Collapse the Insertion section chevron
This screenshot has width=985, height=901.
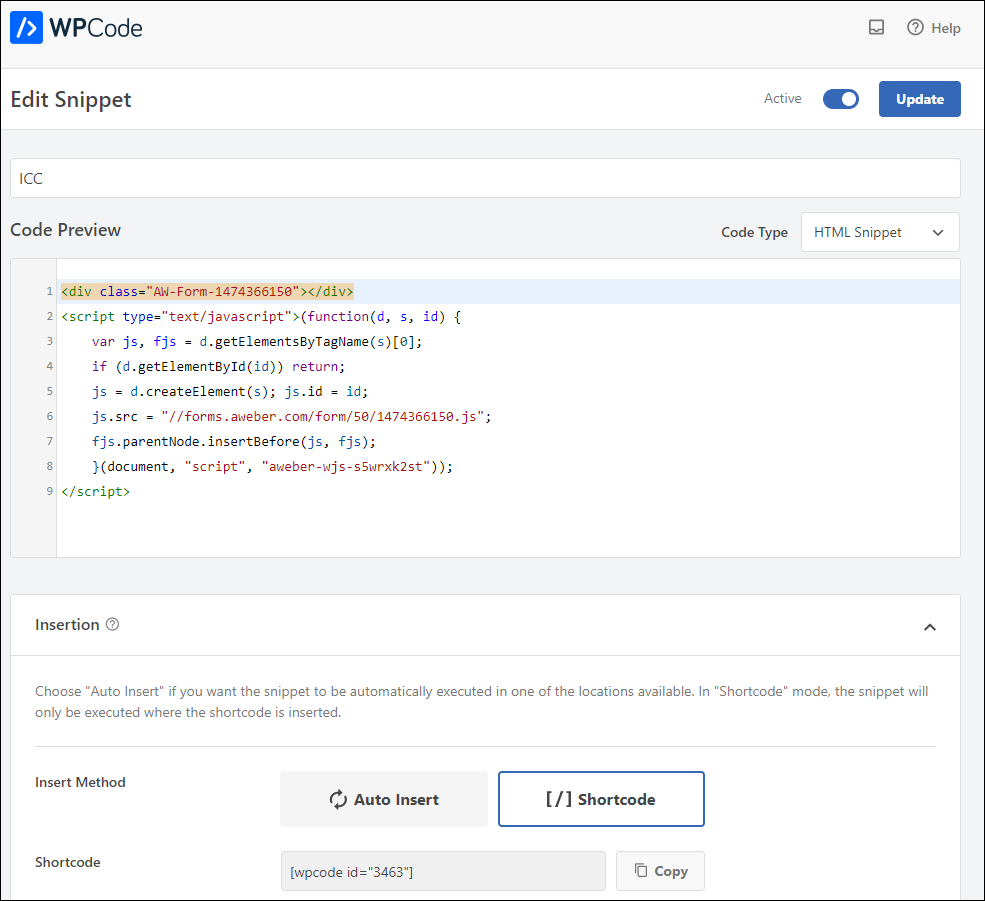(x=930, y=626)
